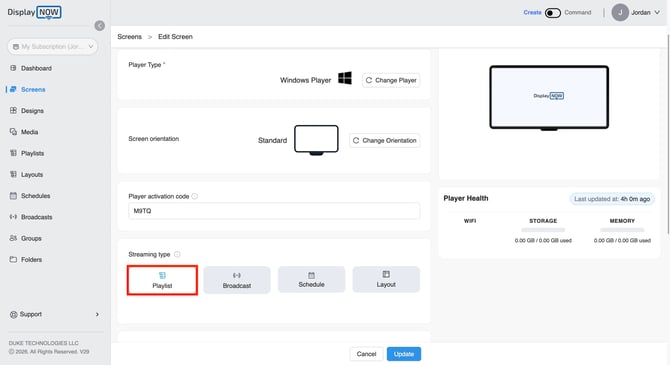
Task: Collapse the sidebar with arrow button
Action: pos(100,26)
